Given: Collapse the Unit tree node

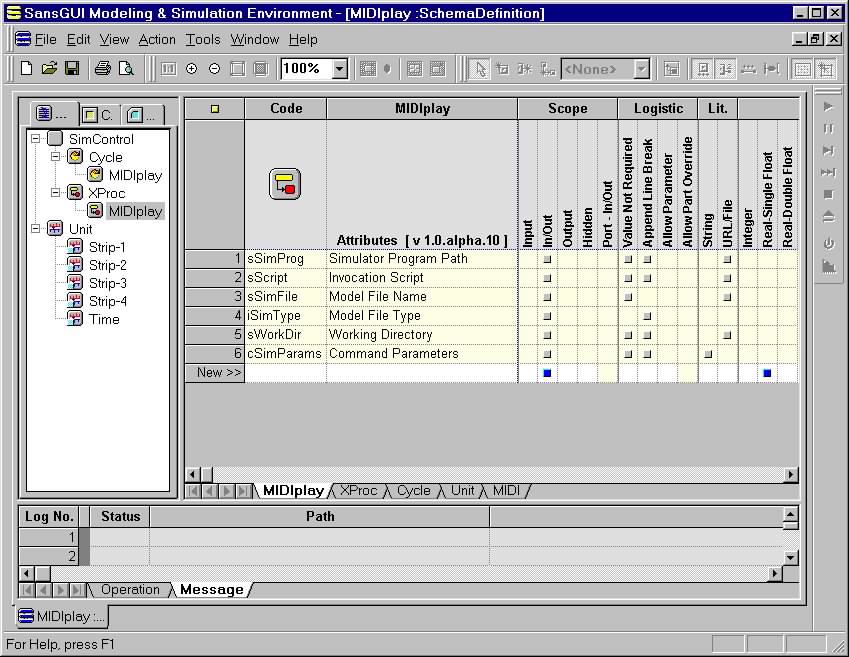Looking at the screenshot, I should tap(36, 229).
